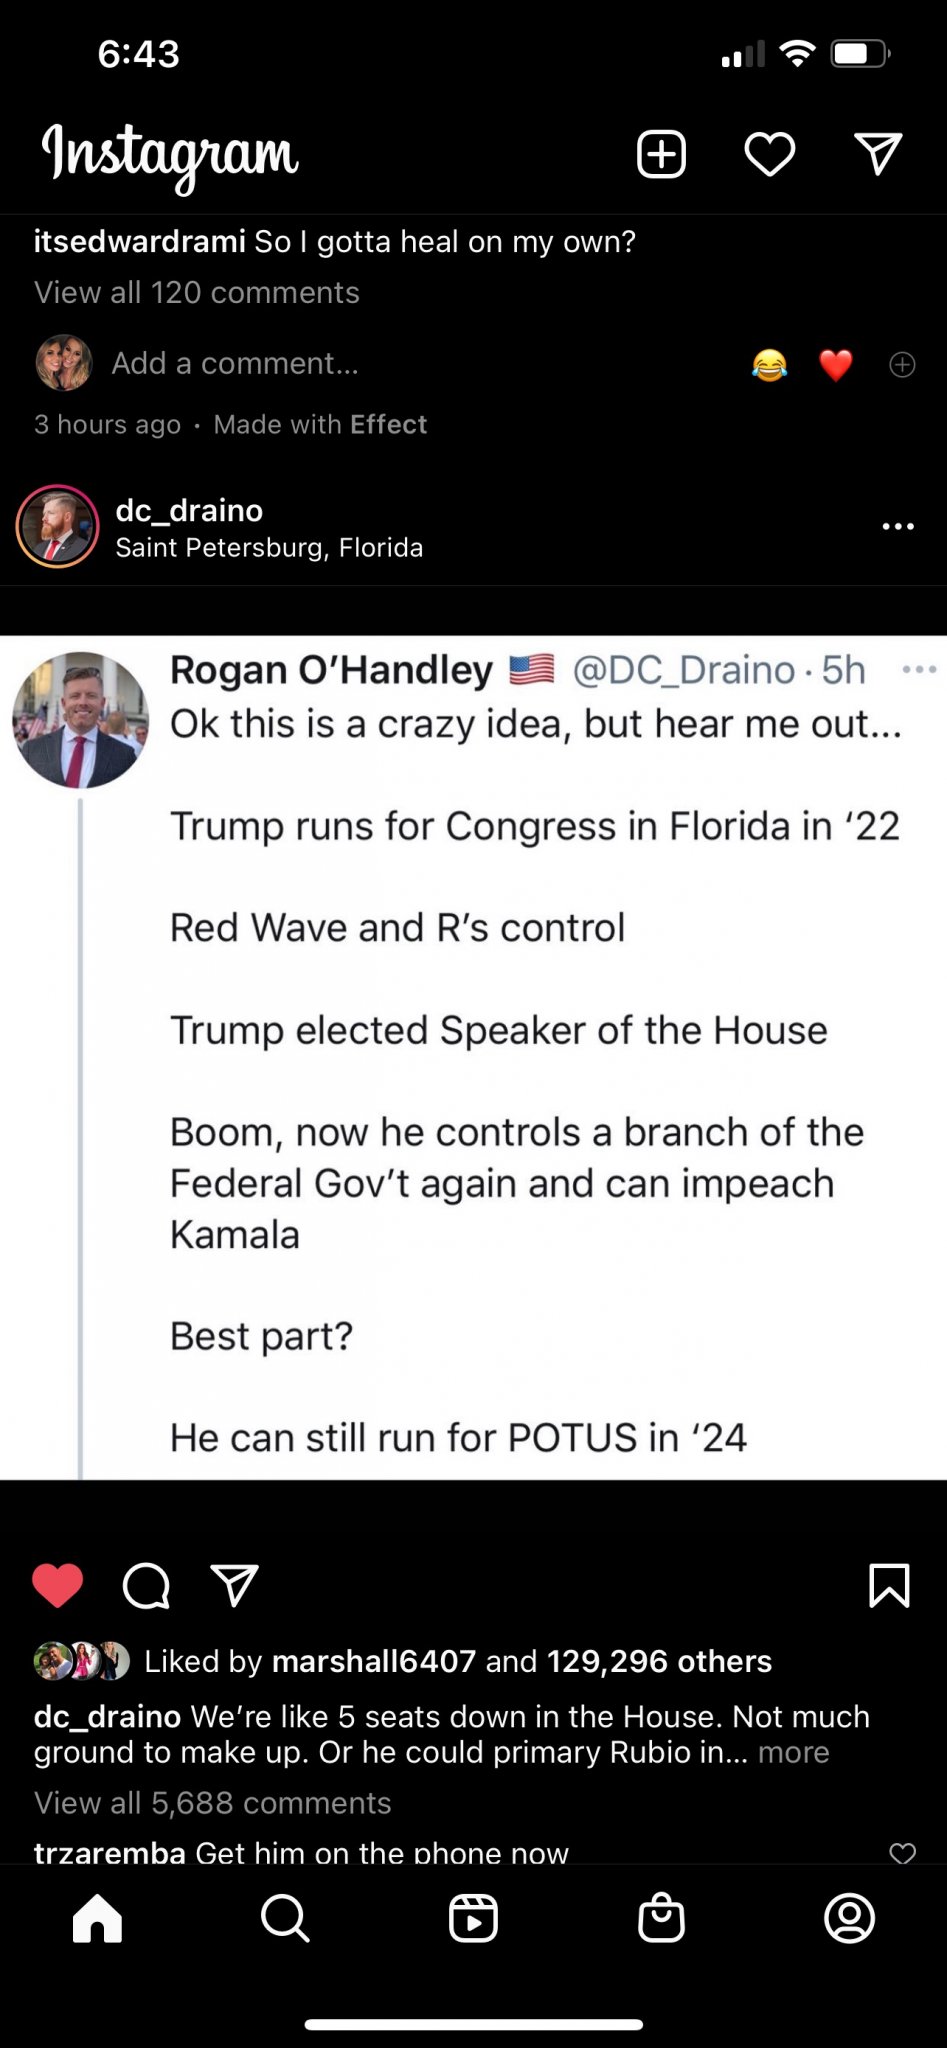
Task: View all 5,688 comments
Action: click(212, 1803)
